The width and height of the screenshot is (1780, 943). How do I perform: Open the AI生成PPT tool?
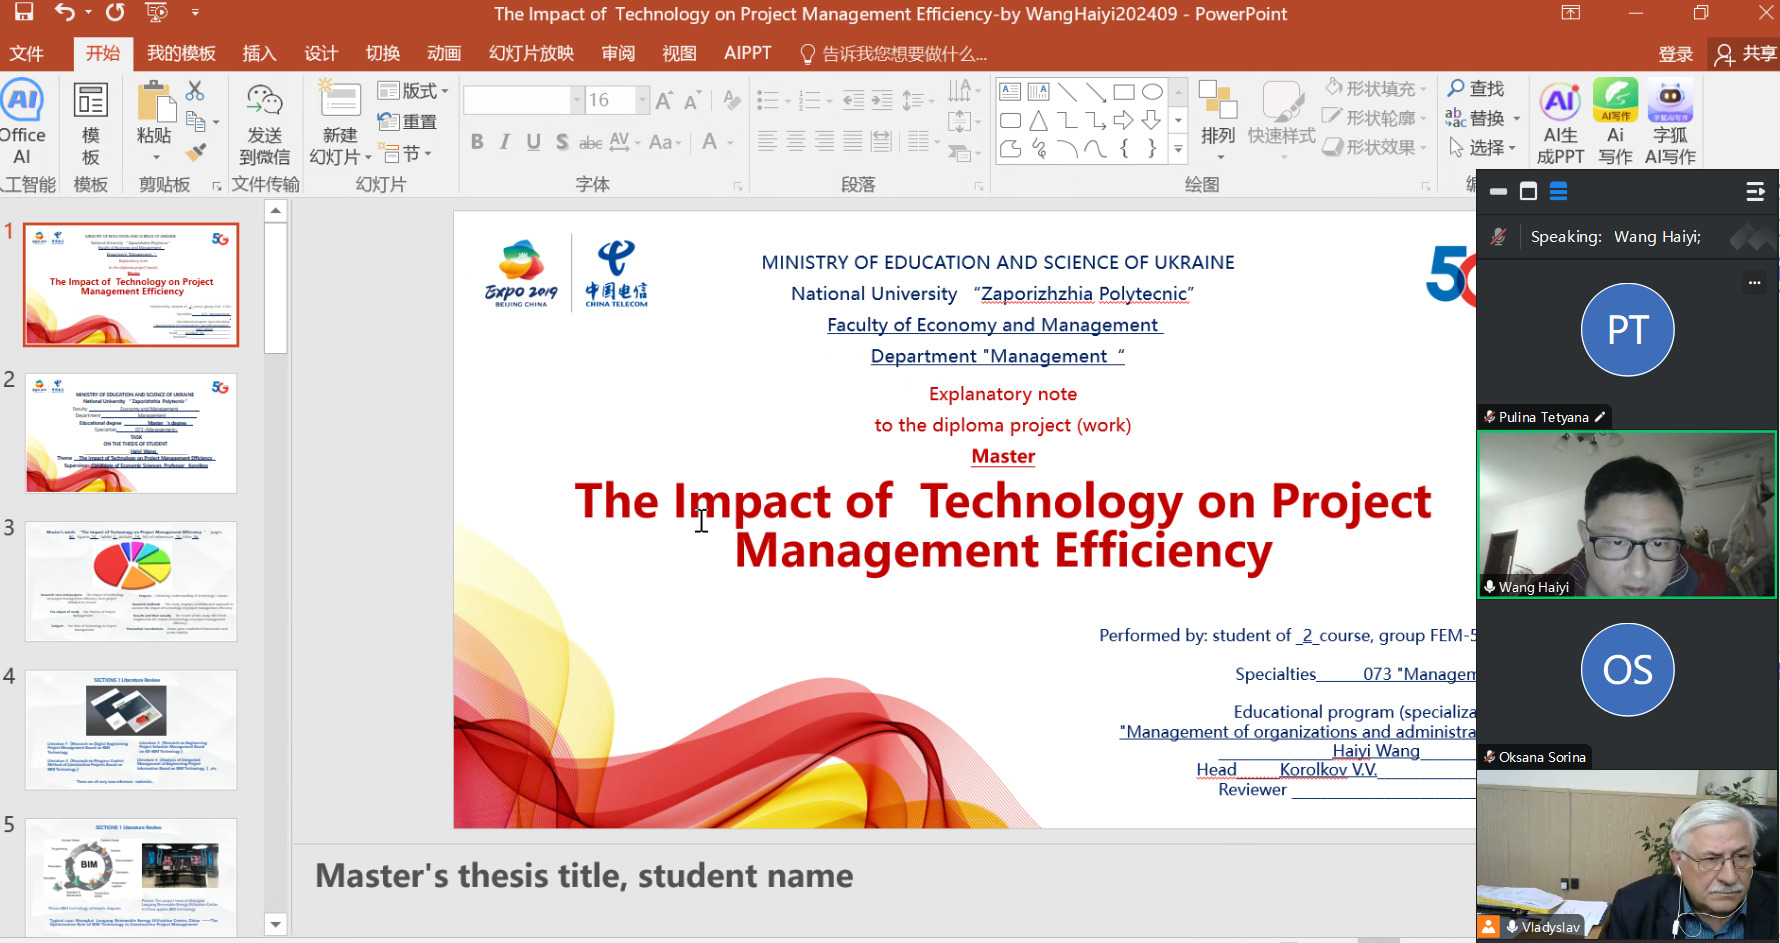point(1560,122)
